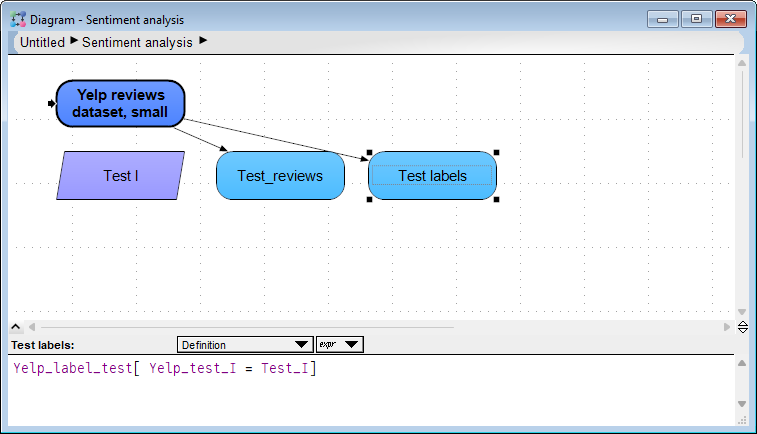The image size is (757, 434).
Task: Click the bottom-right resize grip of the window
Action: (743, 421)
